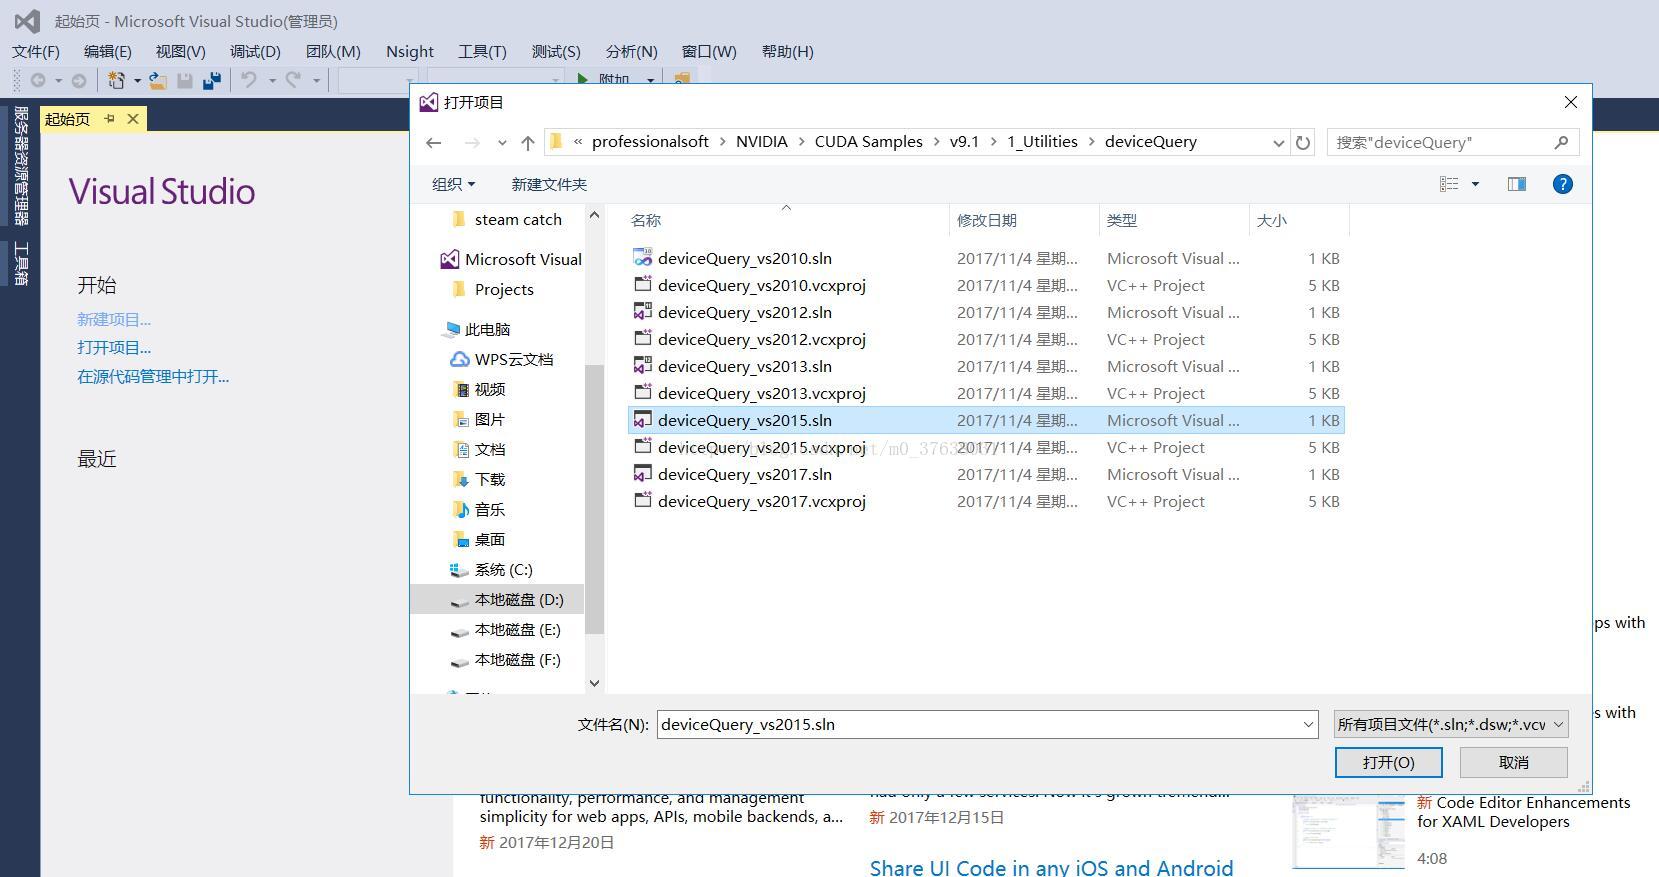The width and height of the screenshot is (1659, 877).
Task: Click 新建文件夹 button
Action: tap(549, 184)
